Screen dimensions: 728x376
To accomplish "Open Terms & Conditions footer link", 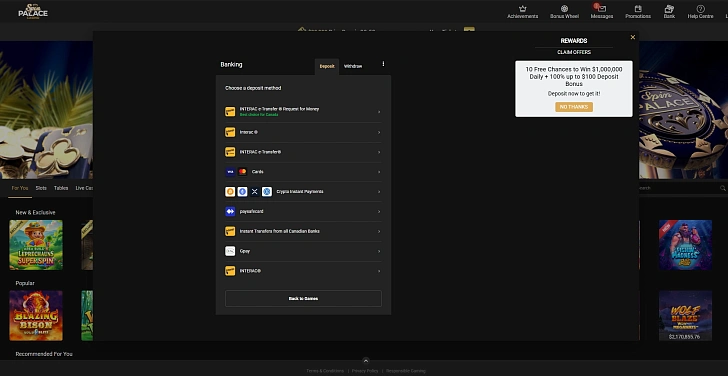I will [x=325, y=371].
